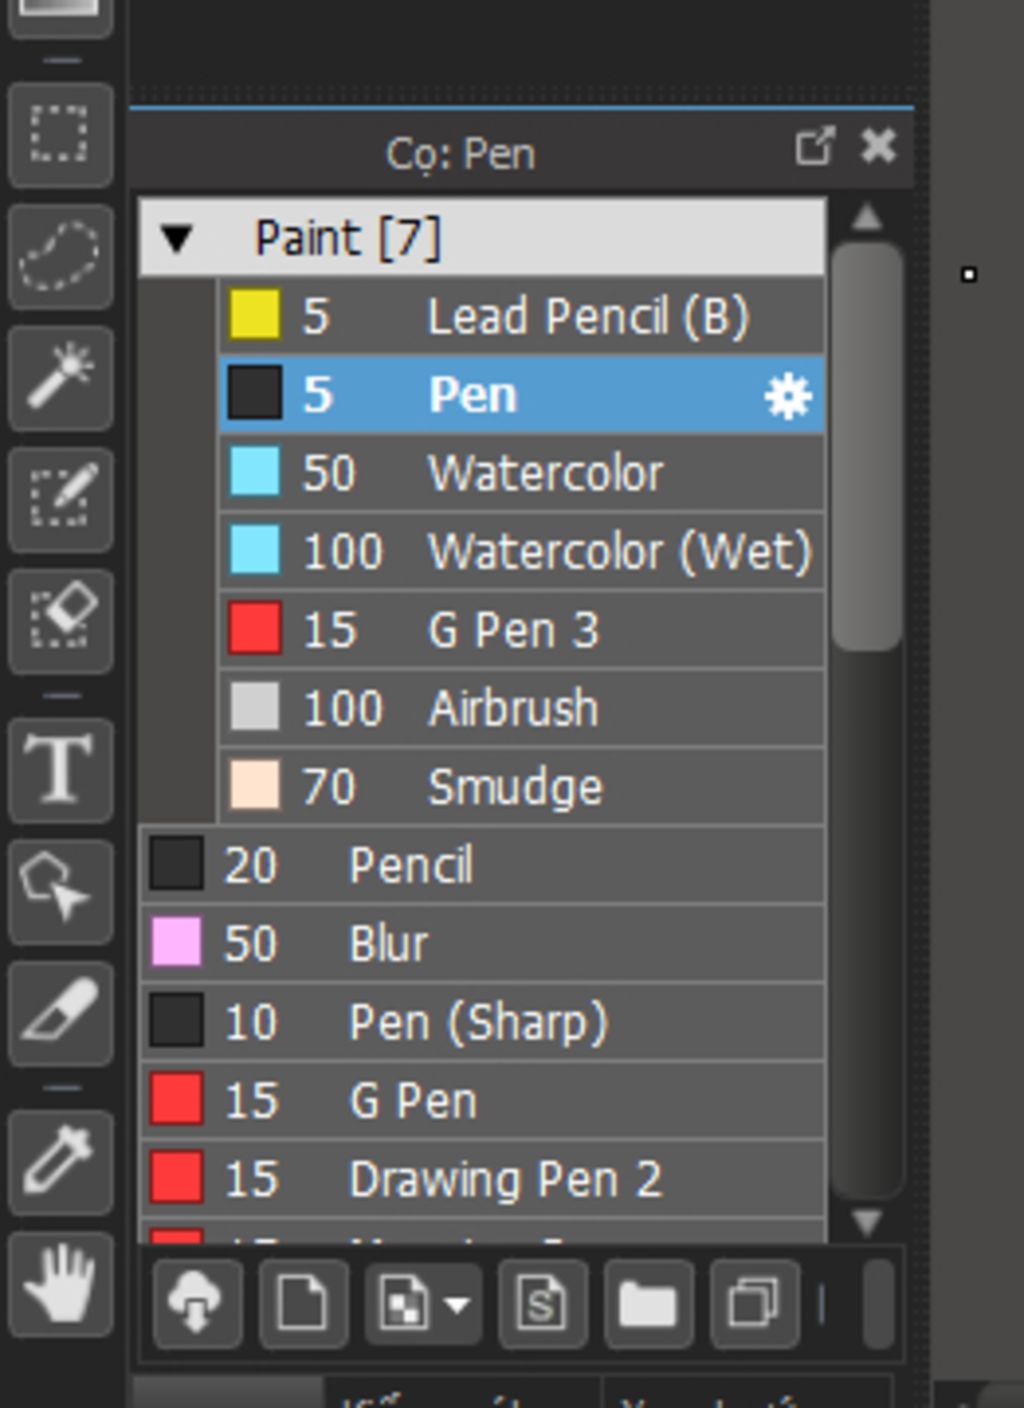The width and height of the screenshot is (1024, 1408).
Task: Select the Hand pan tool
Action: point(59,1283)
